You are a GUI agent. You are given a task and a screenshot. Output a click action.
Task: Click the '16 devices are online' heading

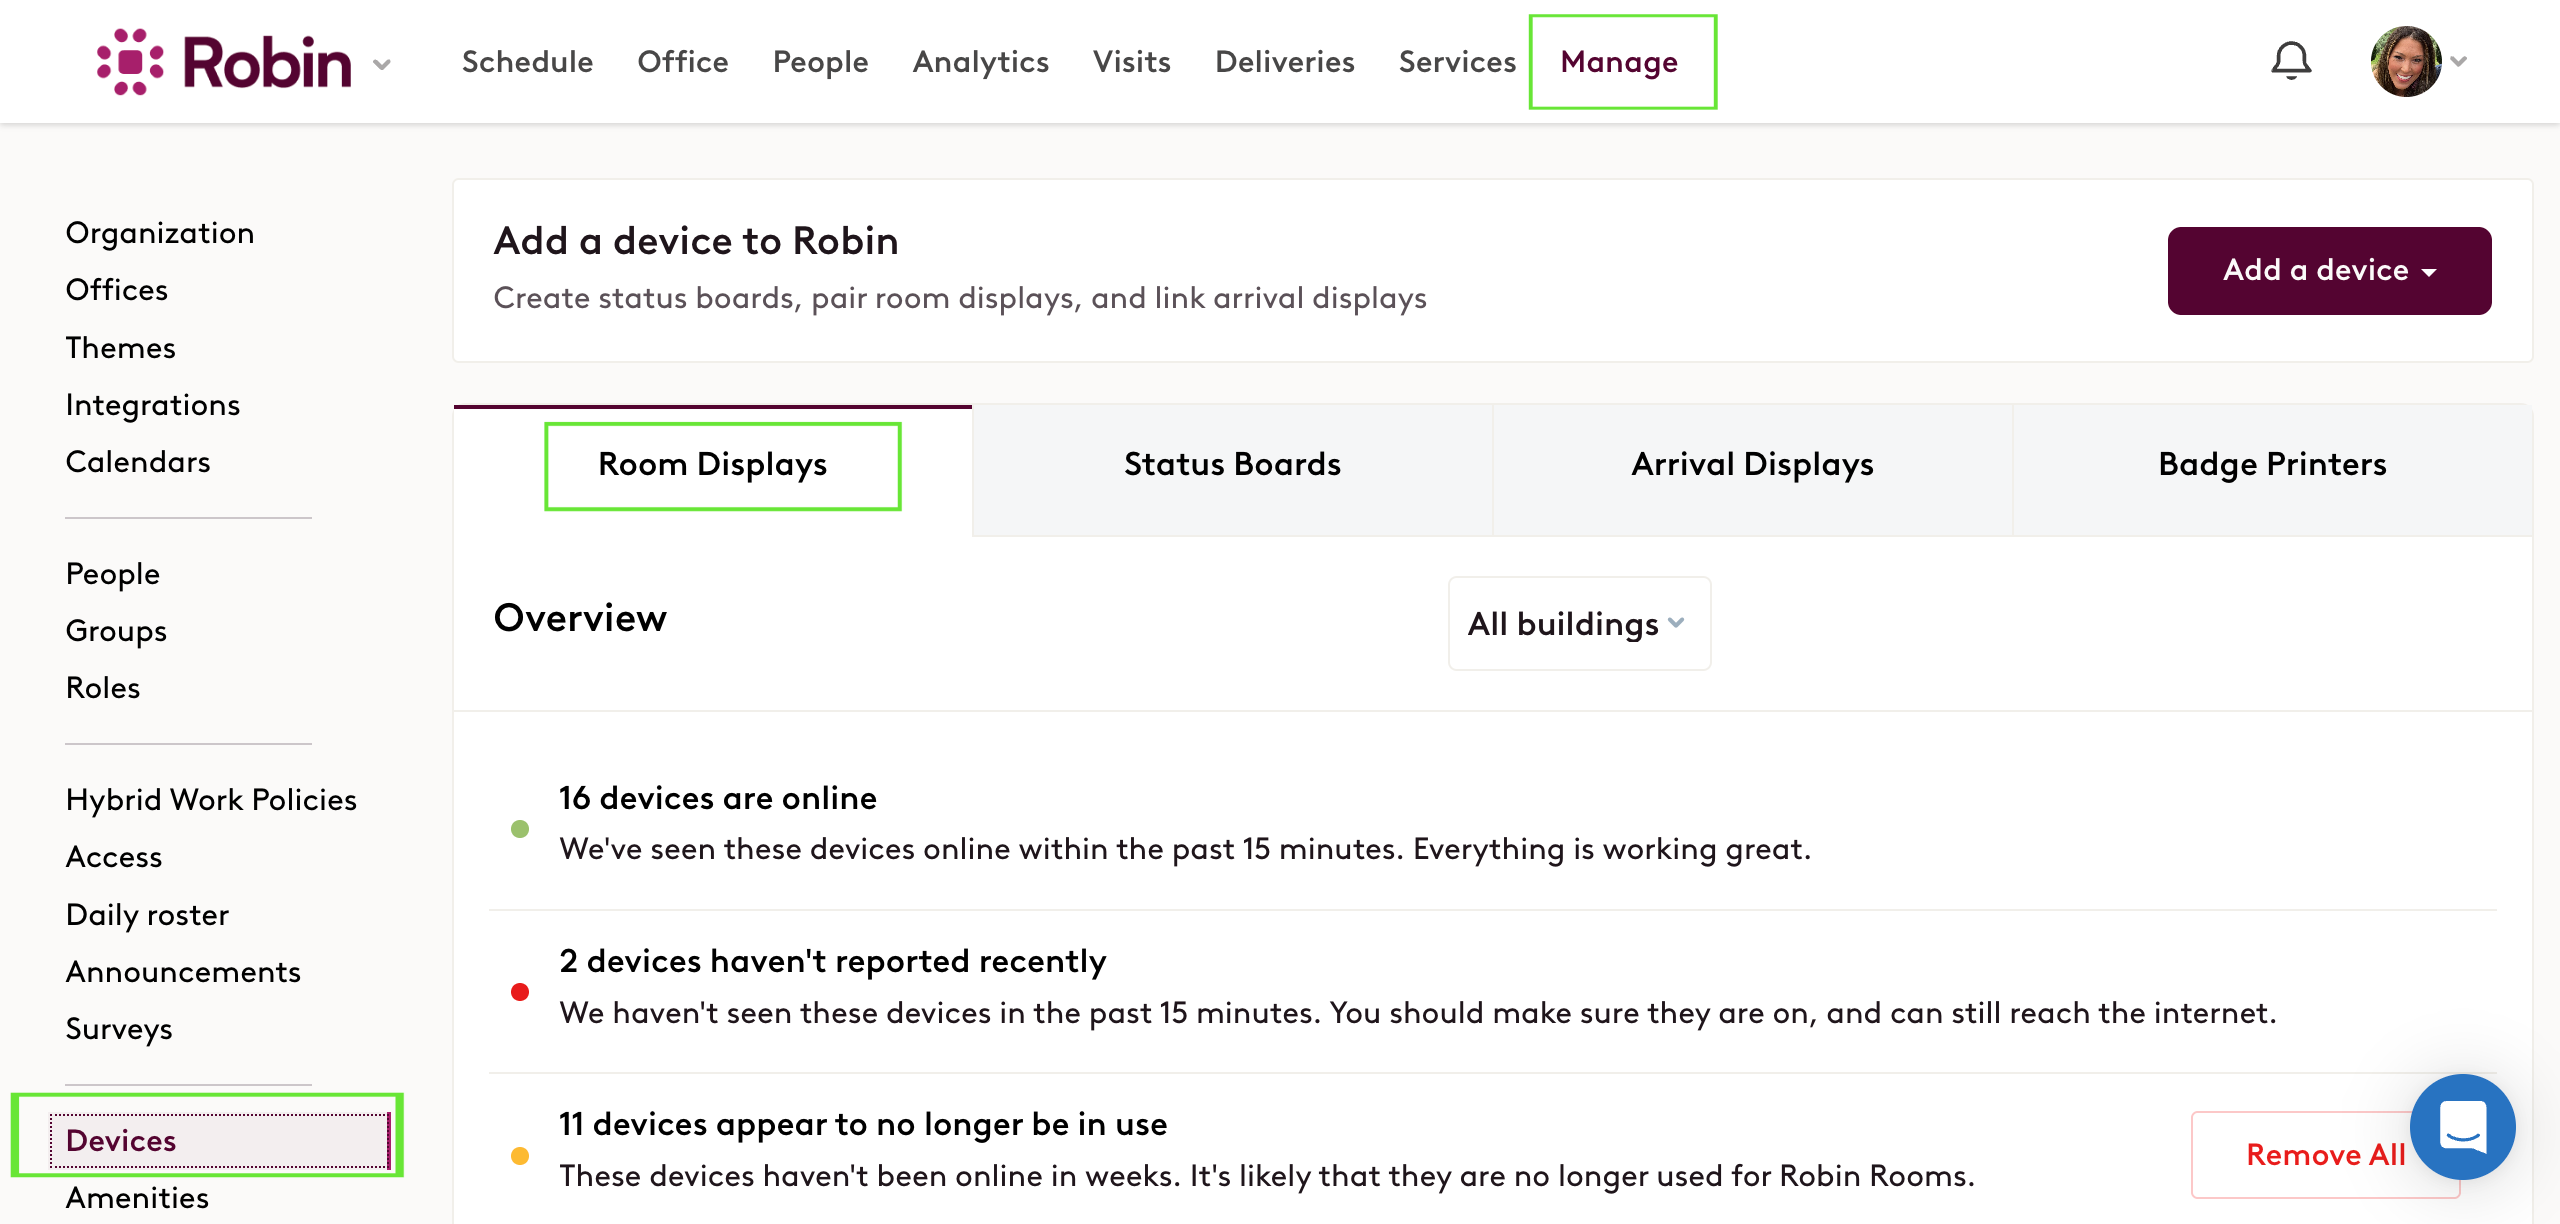718,798
